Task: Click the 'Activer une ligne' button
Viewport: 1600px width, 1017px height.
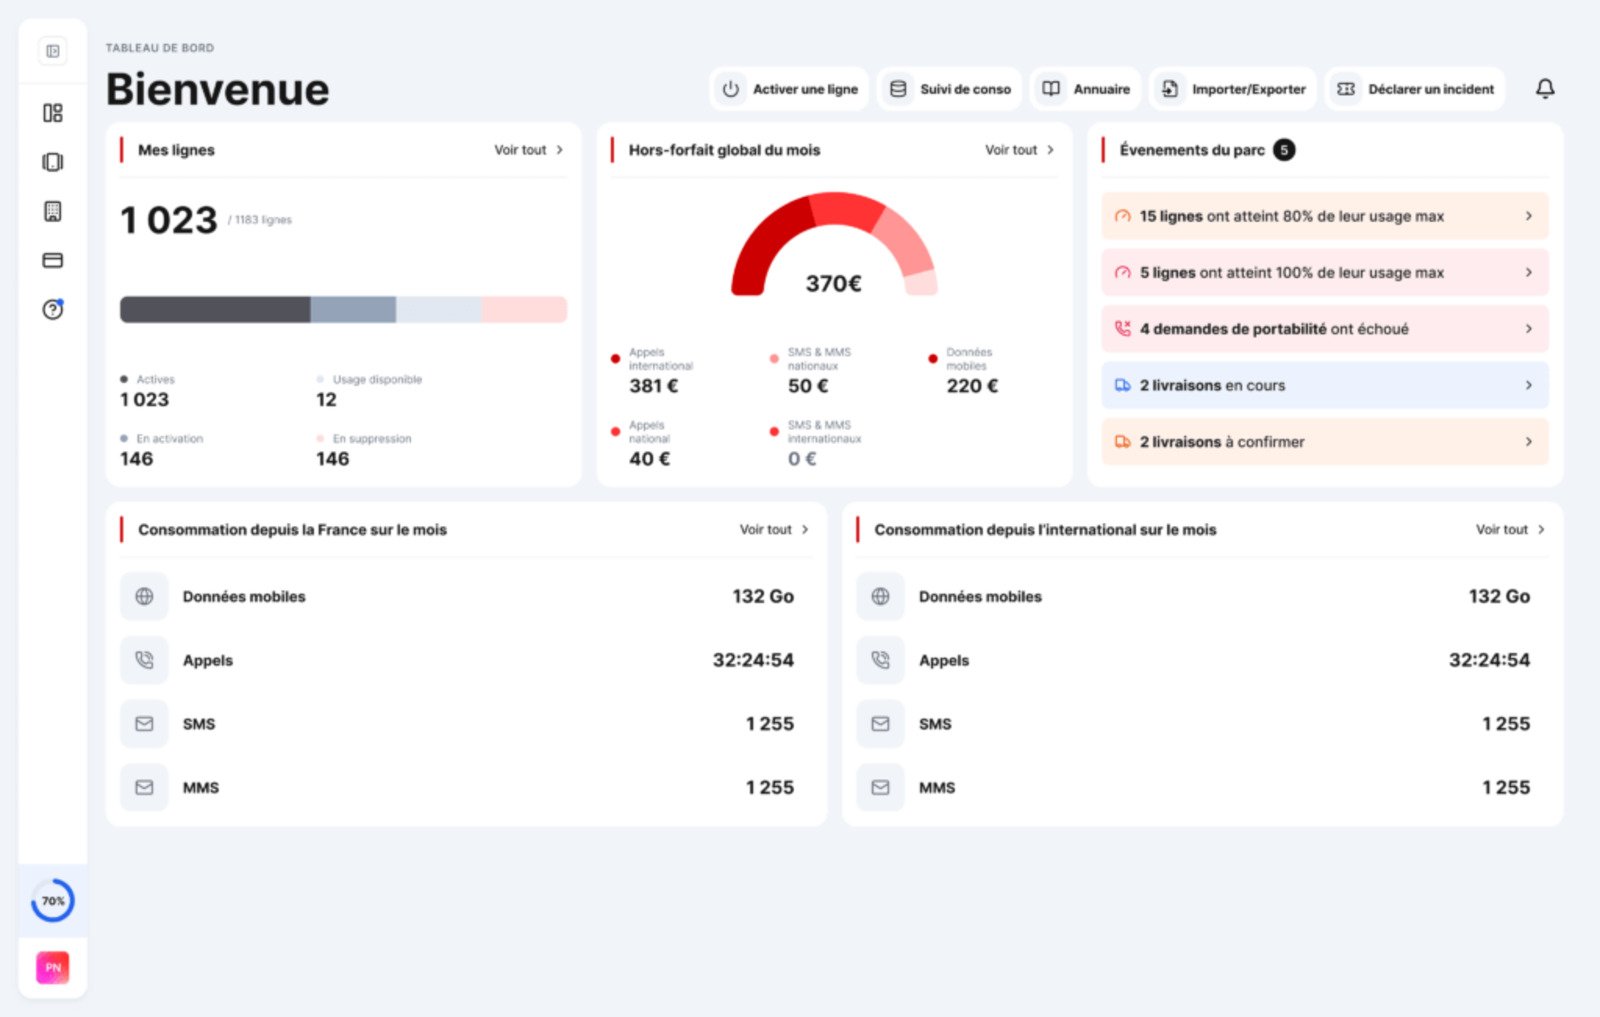Action: pyautogui.click(x=789, y=88)
